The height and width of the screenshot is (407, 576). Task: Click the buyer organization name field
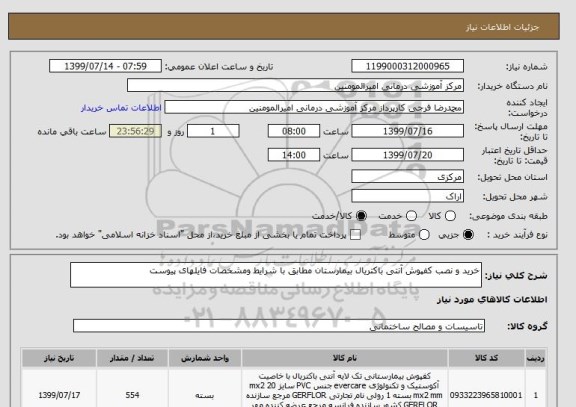295,86
